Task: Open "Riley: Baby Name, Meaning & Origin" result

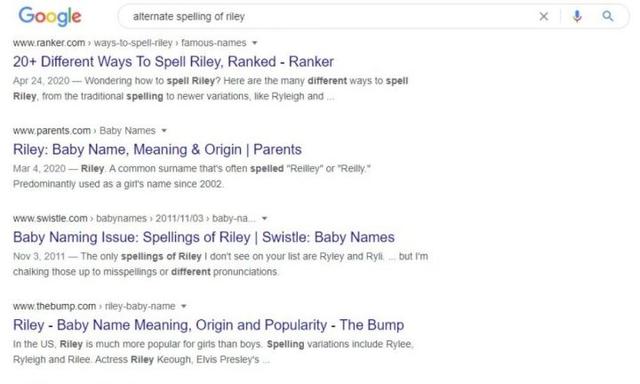Action: pos(157,149)
